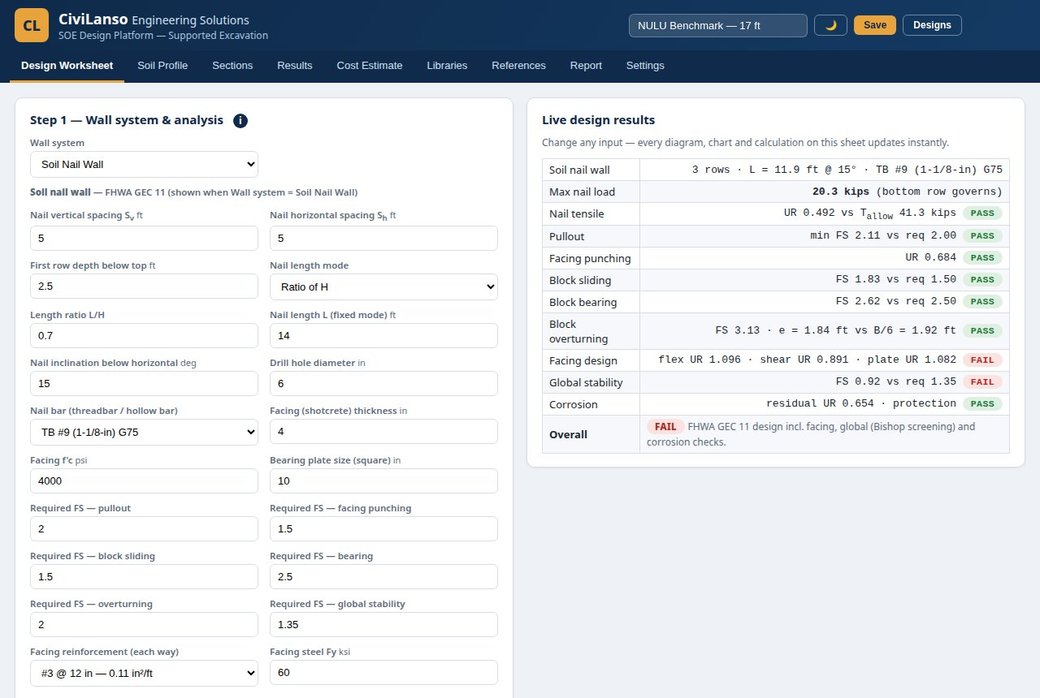Screen dimensions: 1040x698
Task: Edit the project name field NULU Benchmark
Action: click(718, 25)
